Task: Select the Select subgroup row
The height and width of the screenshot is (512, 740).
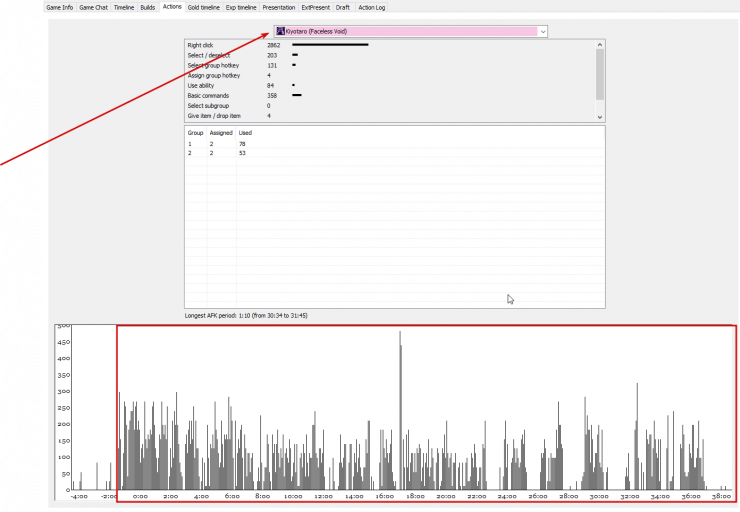Action: 390,106
